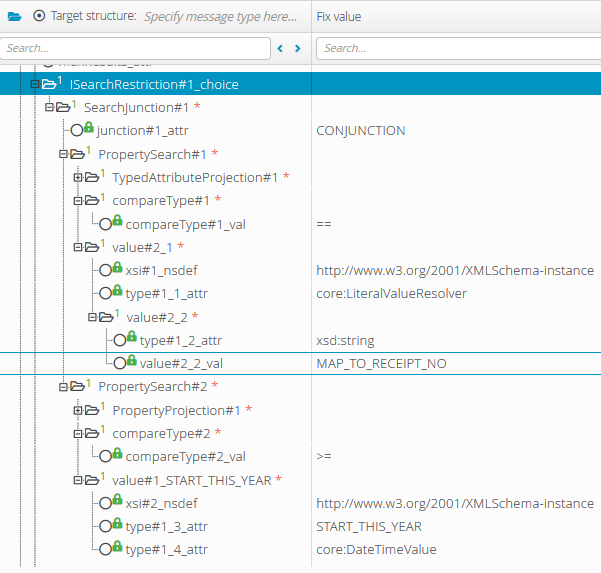Viewport: 601px width, 573px height.
Task: Click the green lock on value#2_2_val
Action: pyautogui.click(x=131, y=360)
